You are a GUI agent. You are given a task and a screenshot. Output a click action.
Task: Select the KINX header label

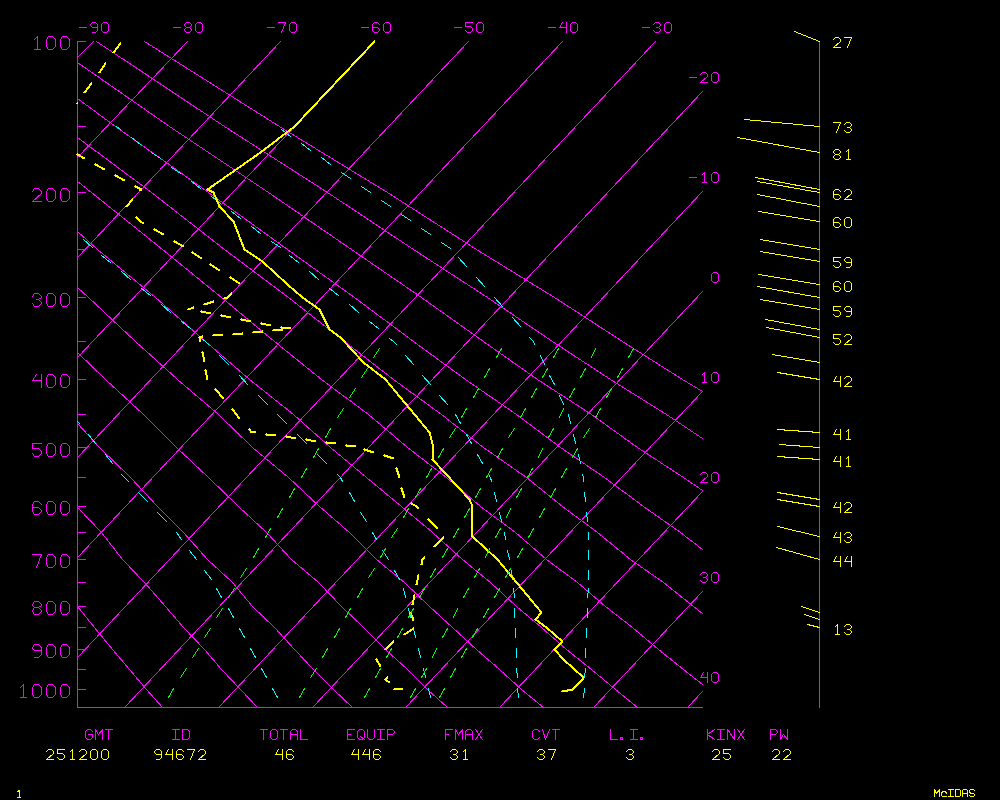tap(726, 735)
